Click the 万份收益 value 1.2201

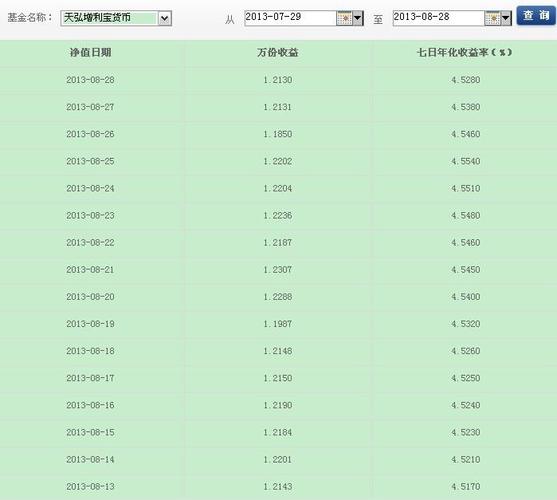[x=278, y=459]
